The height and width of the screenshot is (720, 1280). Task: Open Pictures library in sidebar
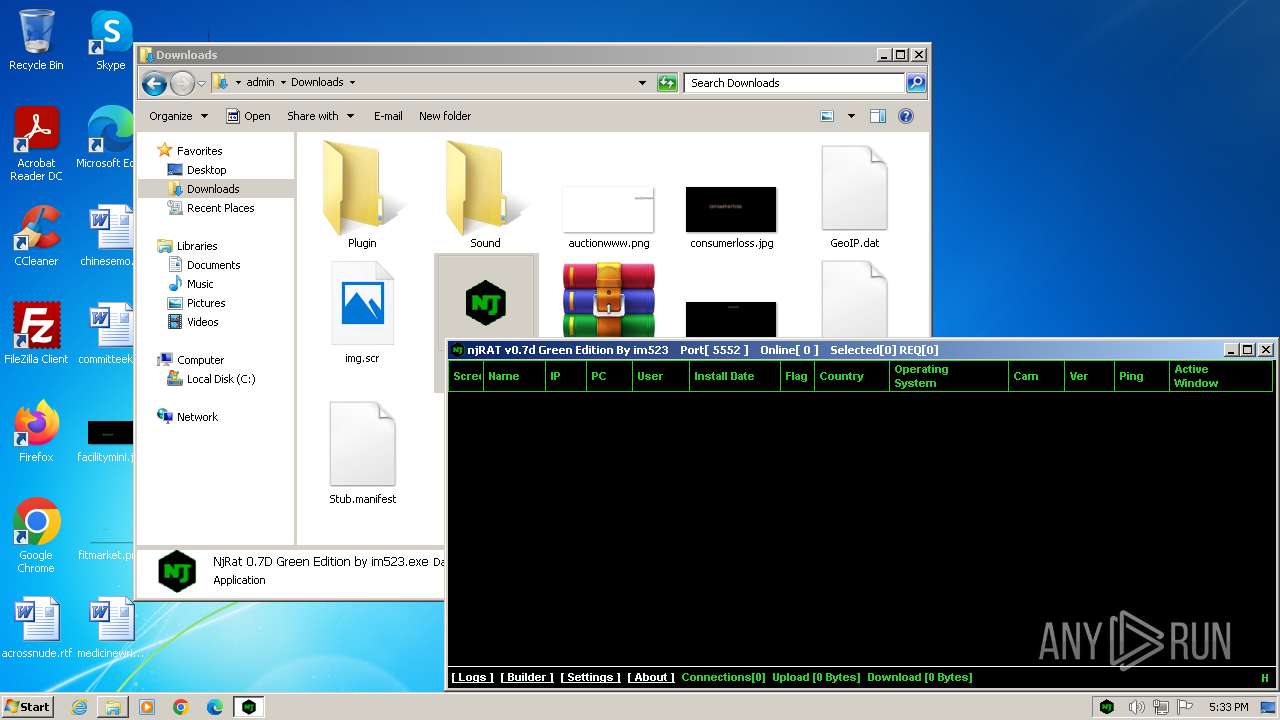pyautogui.click(x=206, y=303)
